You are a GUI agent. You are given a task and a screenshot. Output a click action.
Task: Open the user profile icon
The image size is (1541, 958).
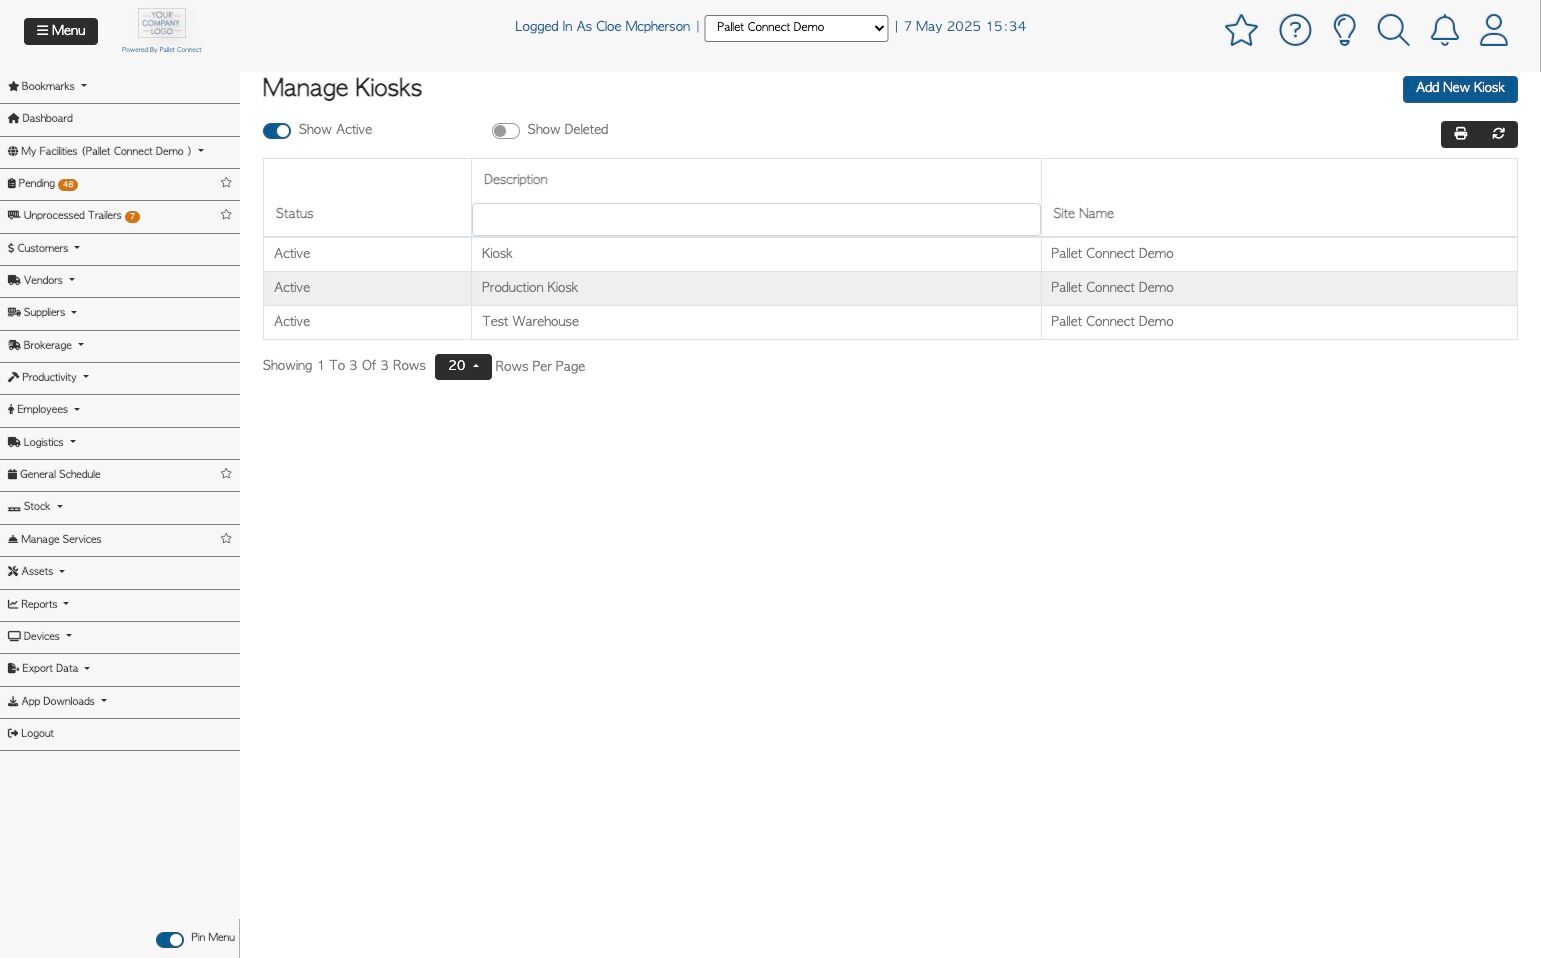tap(1494, 30)
